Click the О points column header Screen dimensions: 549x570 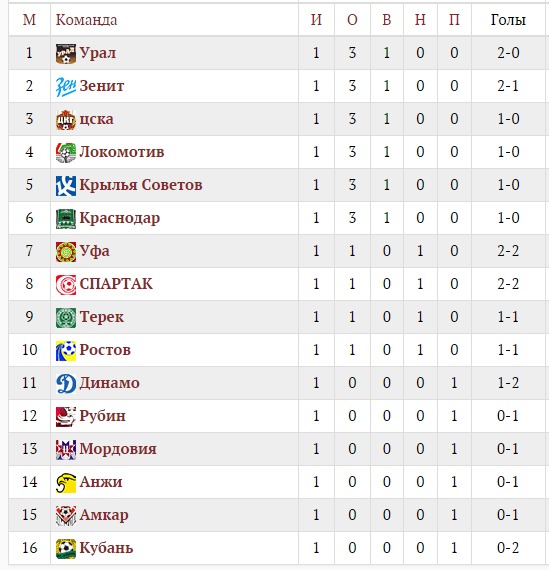[x=352, y=20]
